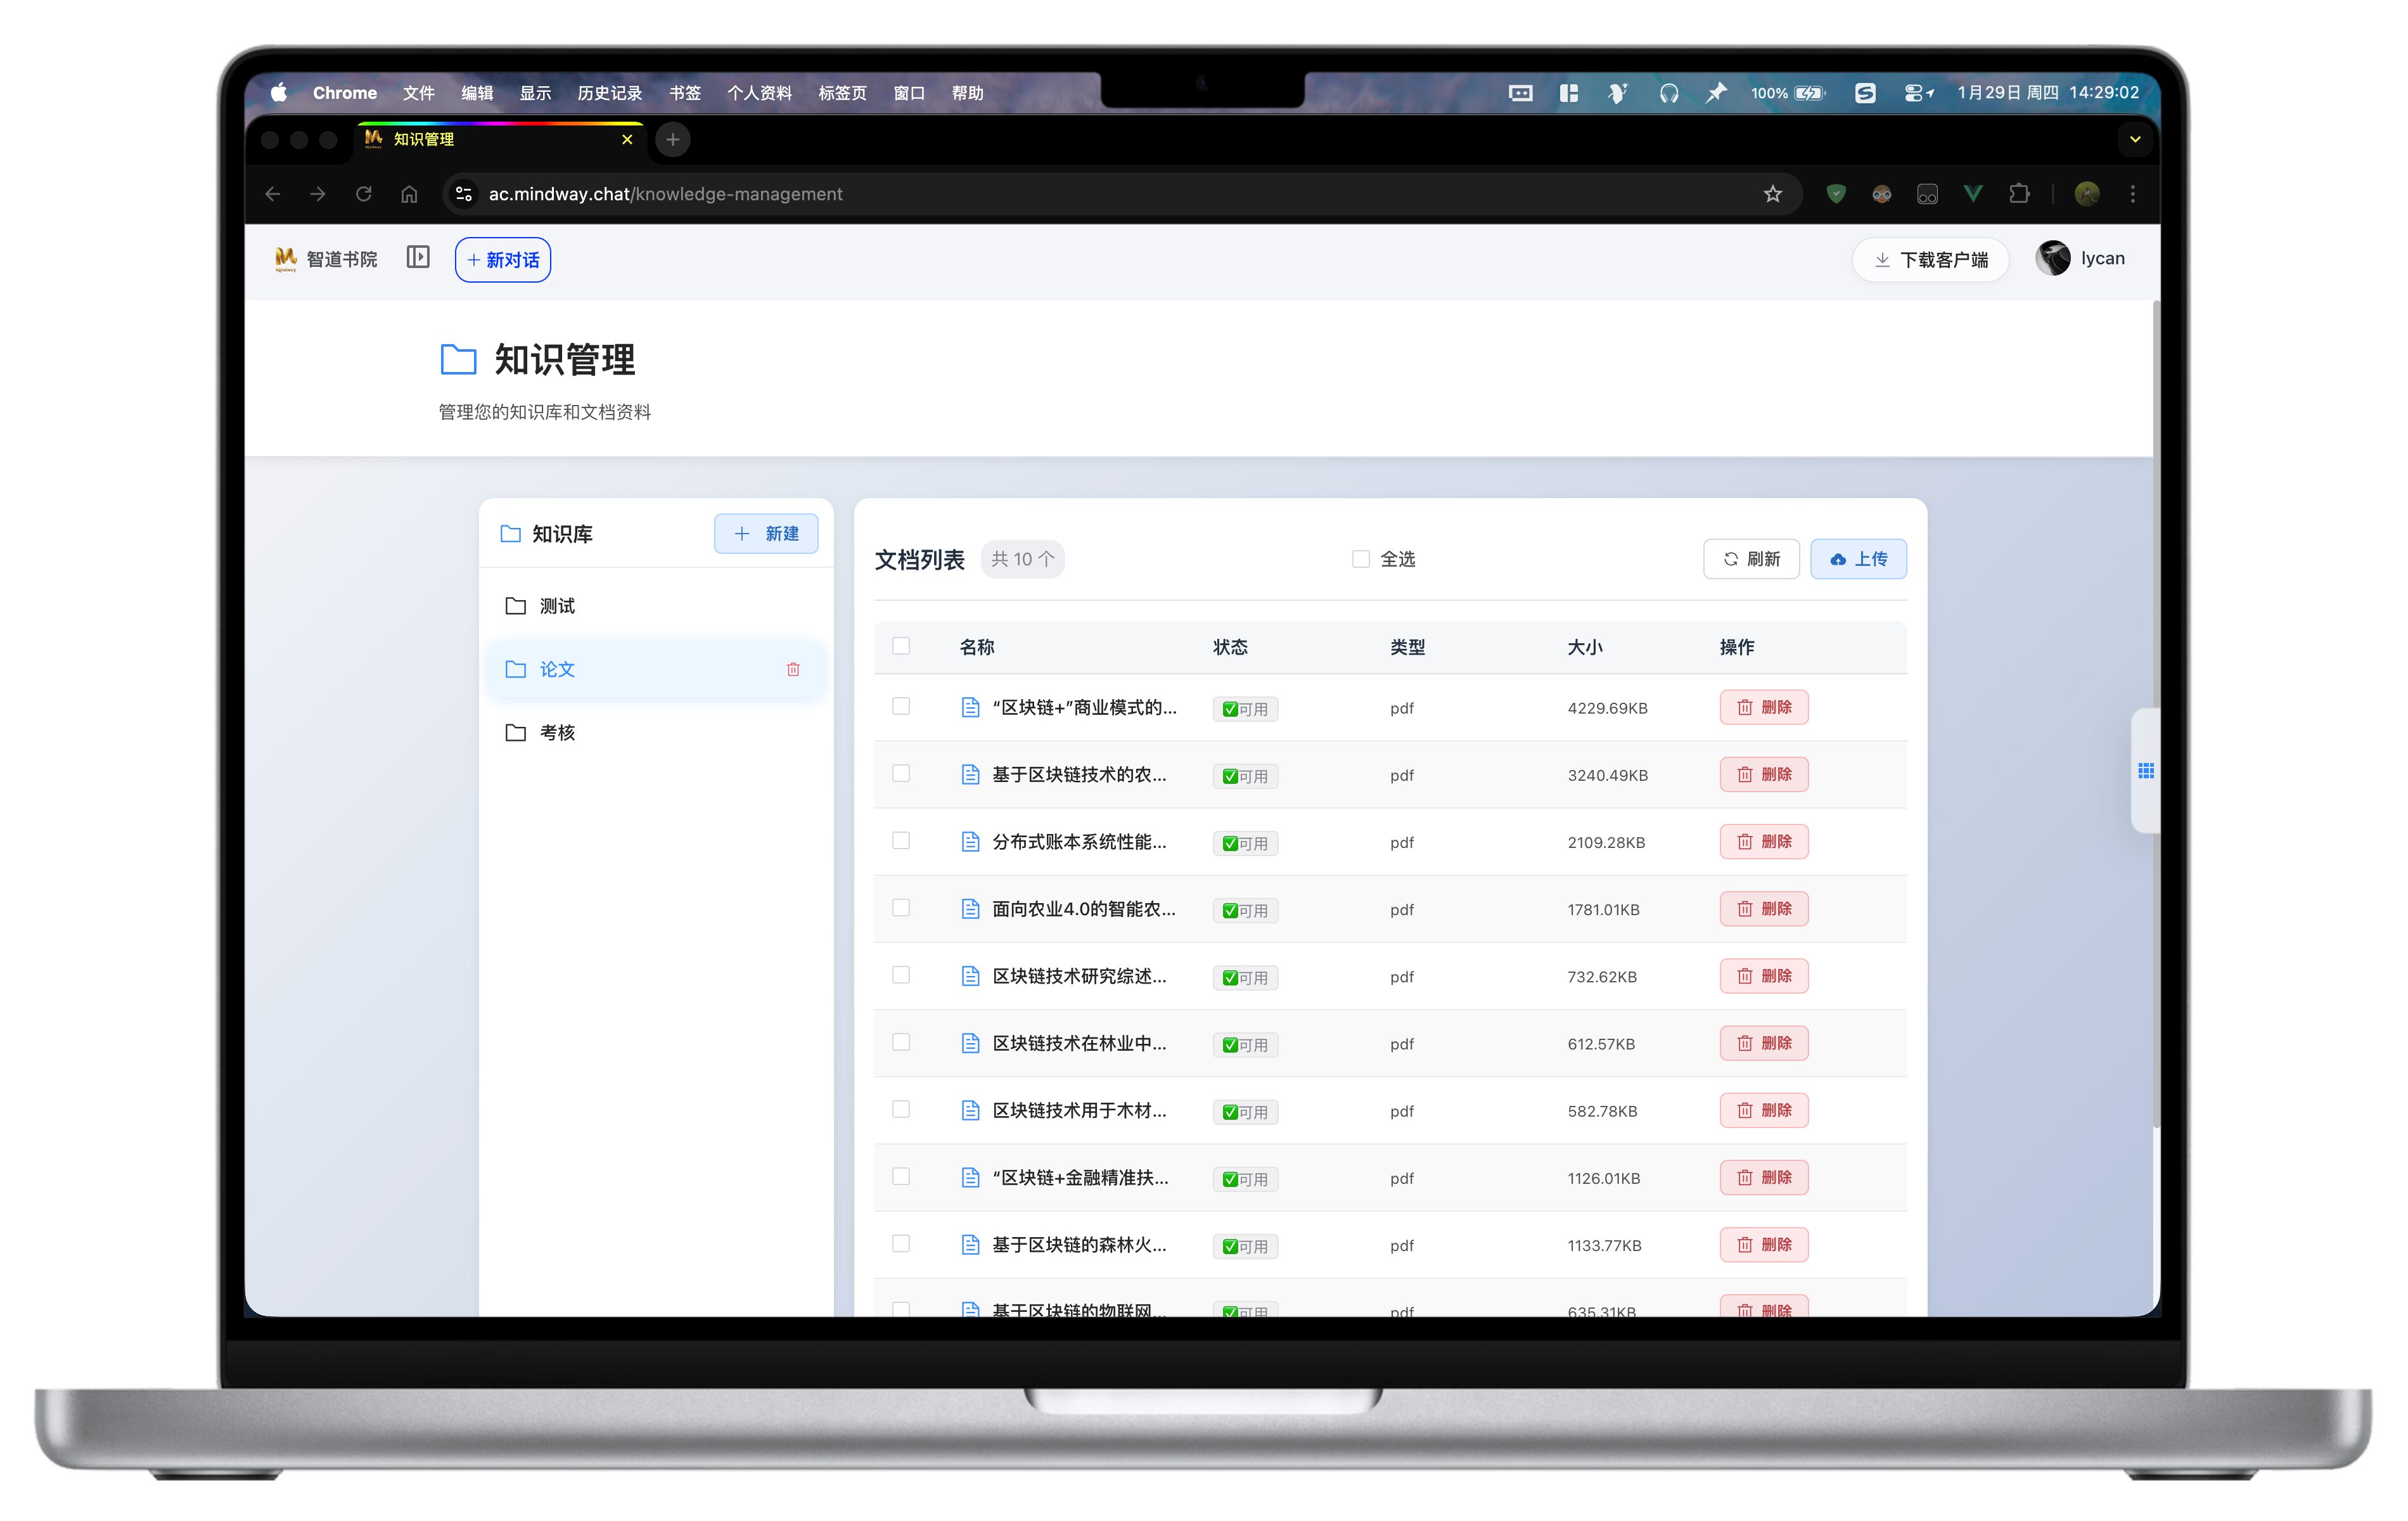Viewport: 2408px width, 1521px height.
Task: Click the green shield extension icon
Action: pos(1836,194)
